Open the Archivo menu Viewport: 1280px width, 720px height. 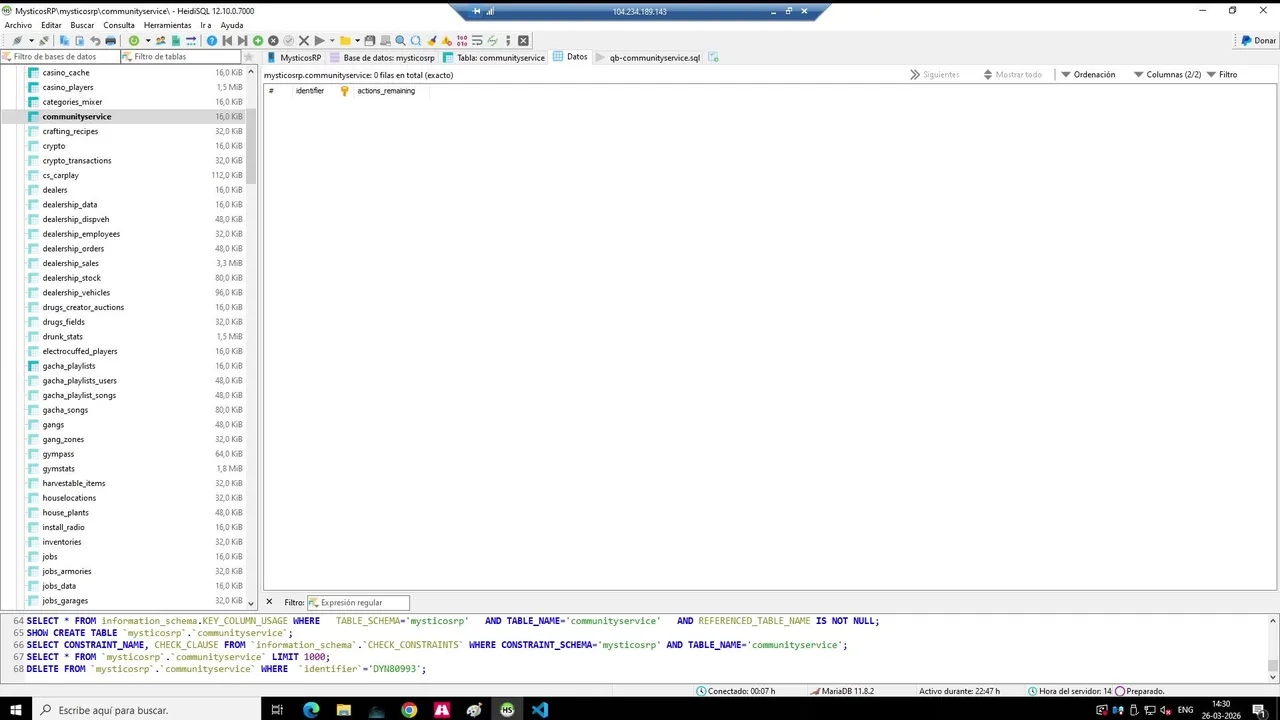pos(18,25)
